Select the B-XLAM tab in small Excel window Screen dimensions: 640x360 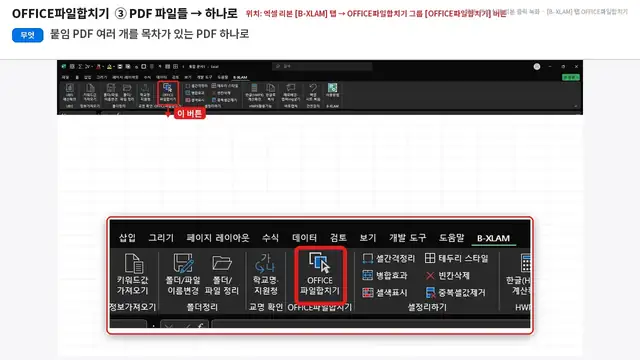tap(240, 77)
